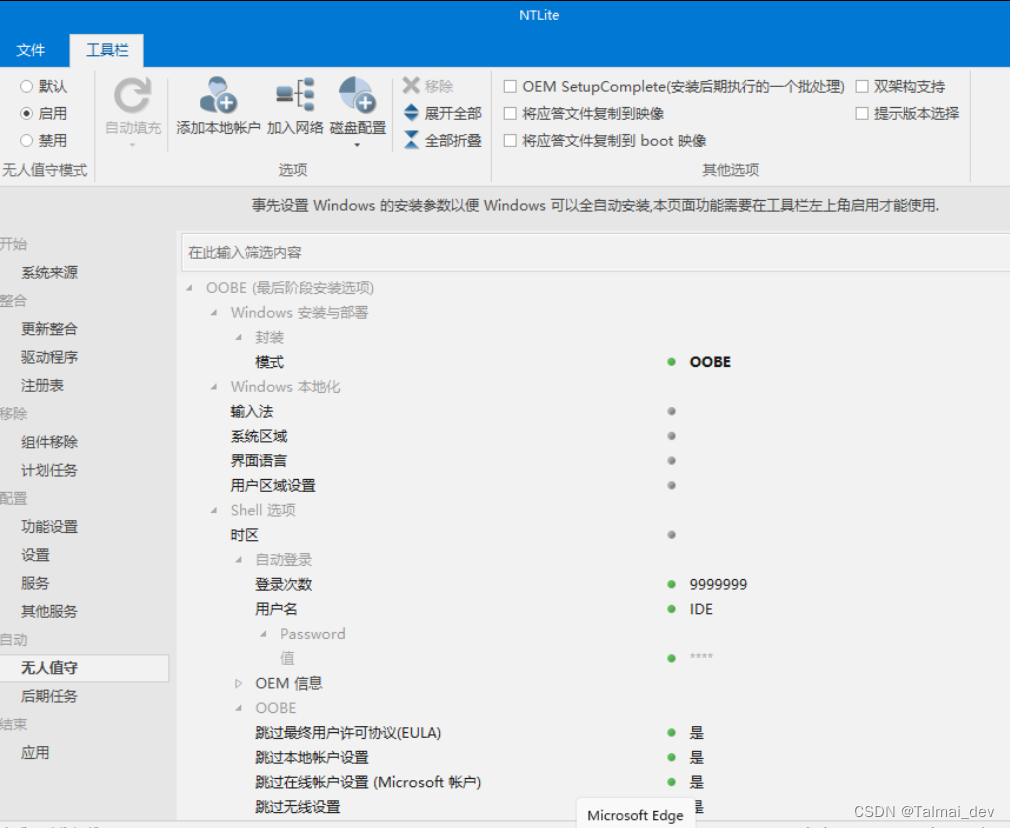The height and width of the screenshot is (828, 1010).
Task: Switch to the 文件 tab
Action: click(31, 49)
